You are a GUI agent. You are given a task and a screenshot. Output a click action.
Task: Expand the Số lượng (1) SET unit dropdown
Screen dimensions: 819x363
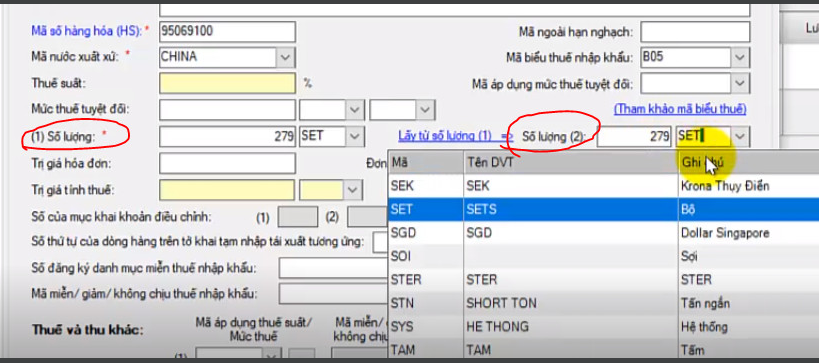pyautogui.click(x=355, y=136)
